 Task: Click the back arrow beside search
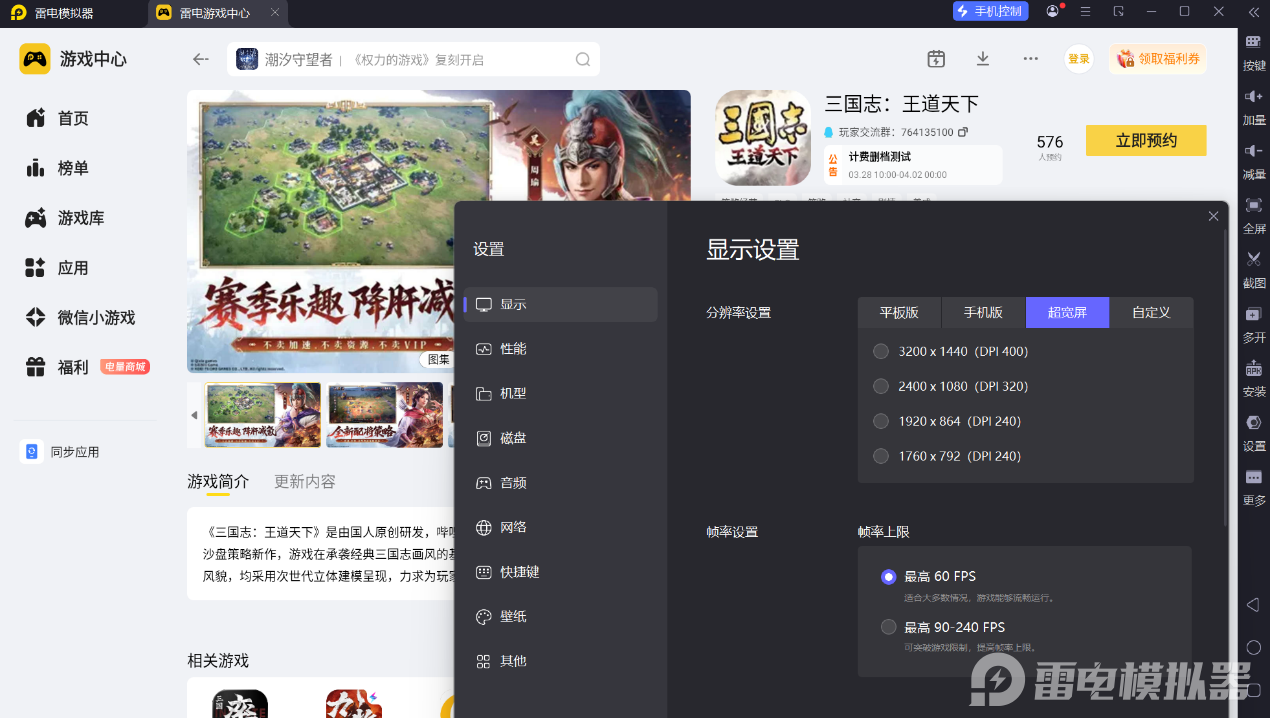201,59
